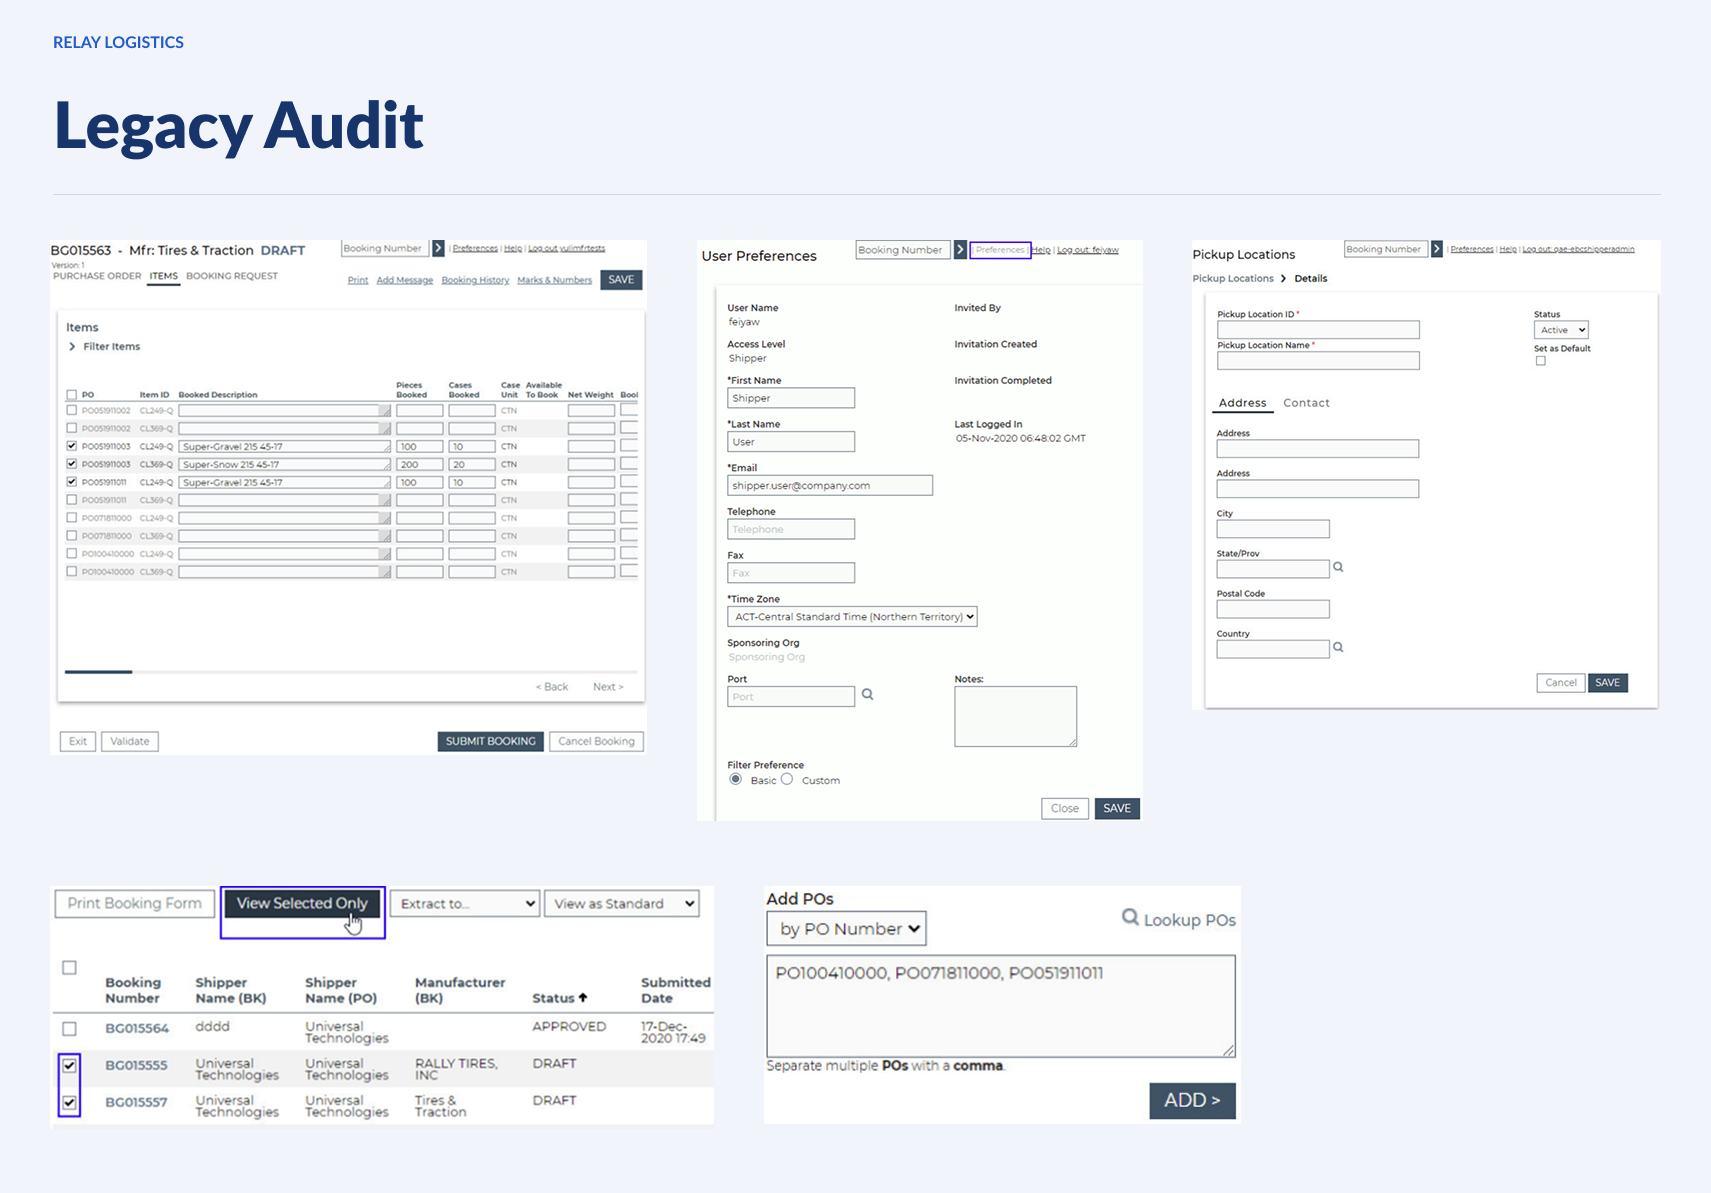Click Save in User Preferences
The width and height of the screenshot is (1711, 1193).
click(x=1117, y=808)
